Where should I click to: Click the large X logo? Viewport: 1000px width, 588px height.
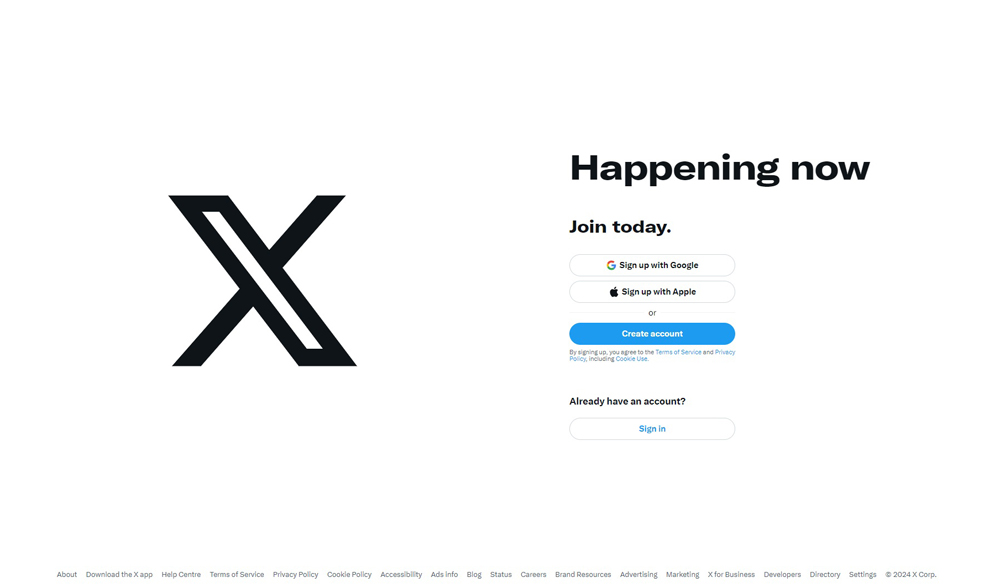263,281
